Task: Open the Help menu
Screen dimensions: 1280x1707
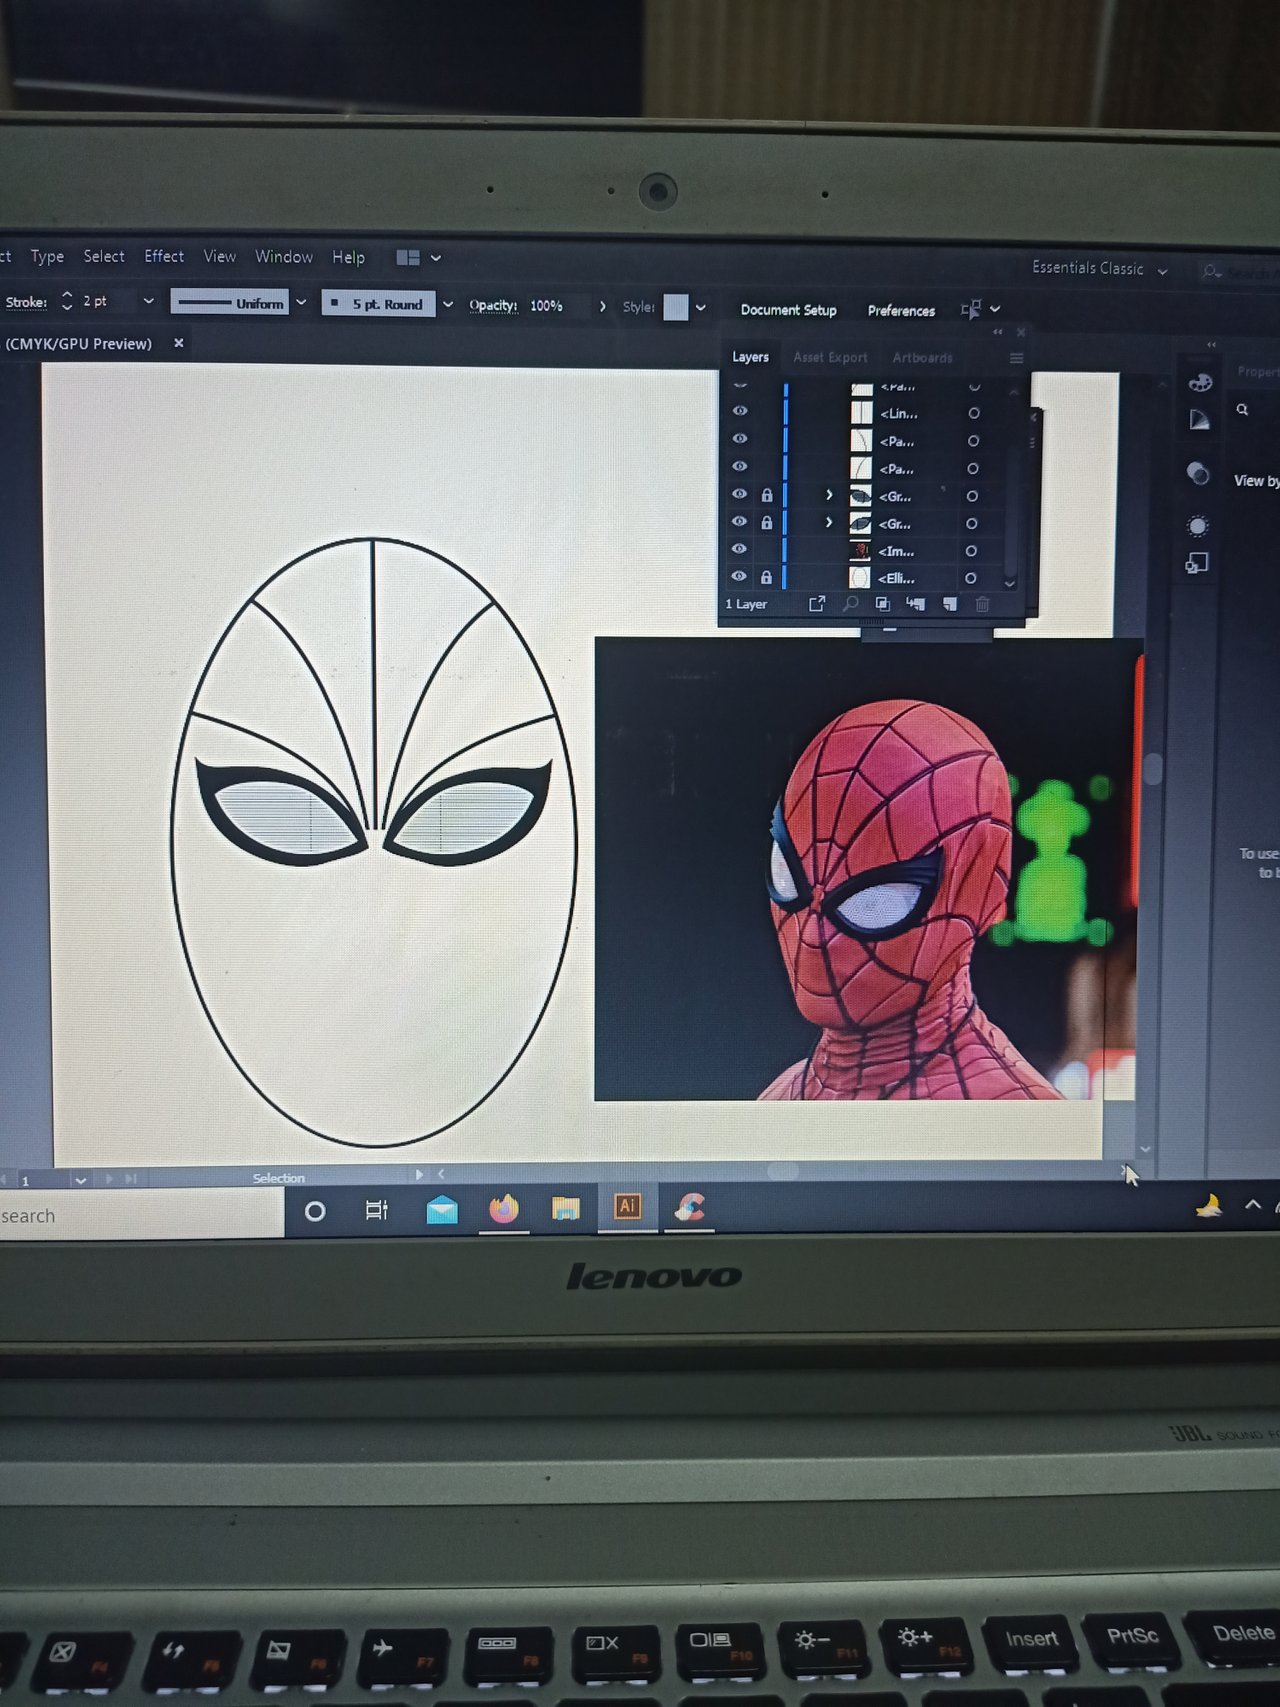Action: click(x=348, y=257)
